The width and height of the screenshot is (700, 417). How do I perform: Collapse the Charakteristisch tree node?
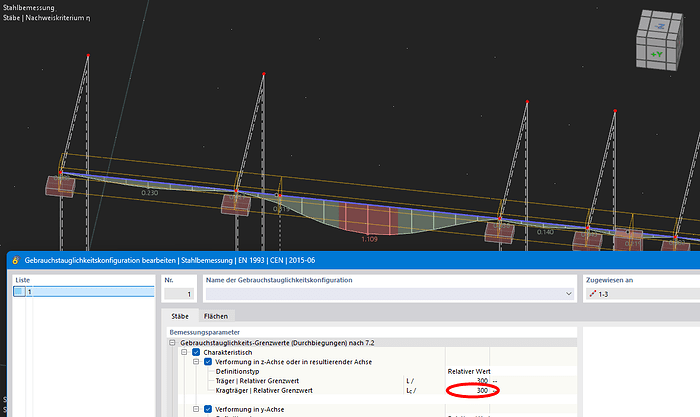pos(184,352)
